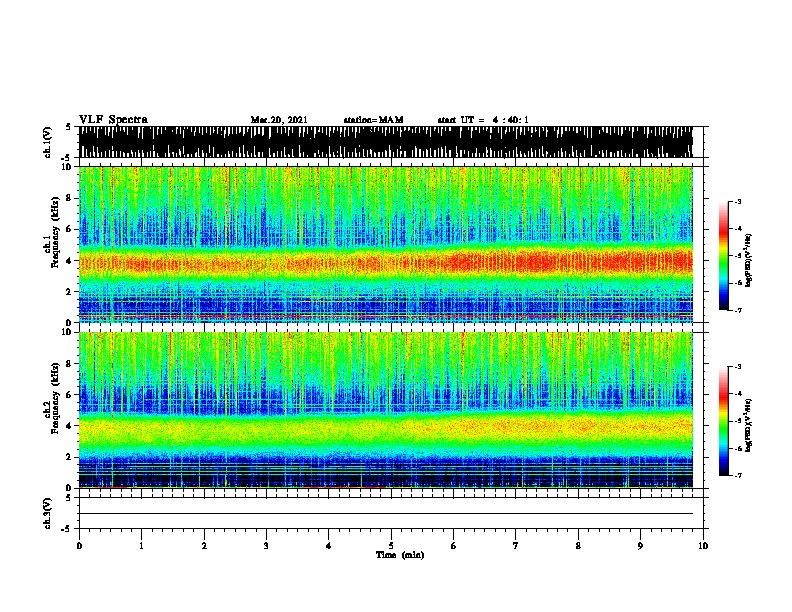Viewport: 792px width, 612px height.
Task: Click the "8" tick label on the time axis
Action: pos(578,546)
